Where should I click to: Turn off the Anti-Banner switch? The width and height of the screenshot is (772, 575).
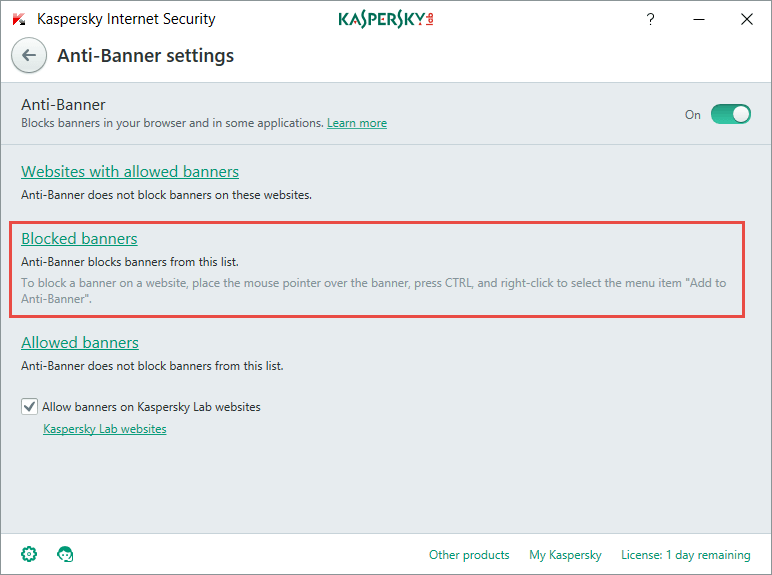click(731, 114)
